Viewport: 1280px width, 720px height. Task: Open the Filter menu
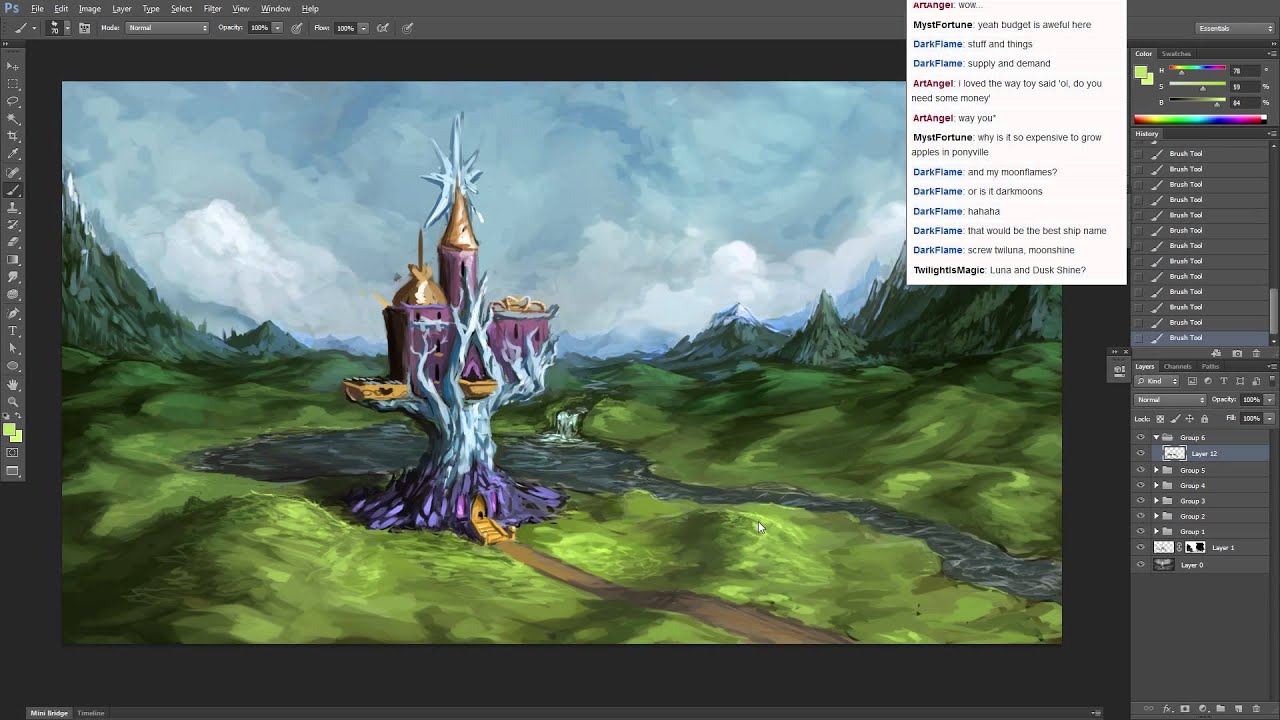tap(212, 9)
